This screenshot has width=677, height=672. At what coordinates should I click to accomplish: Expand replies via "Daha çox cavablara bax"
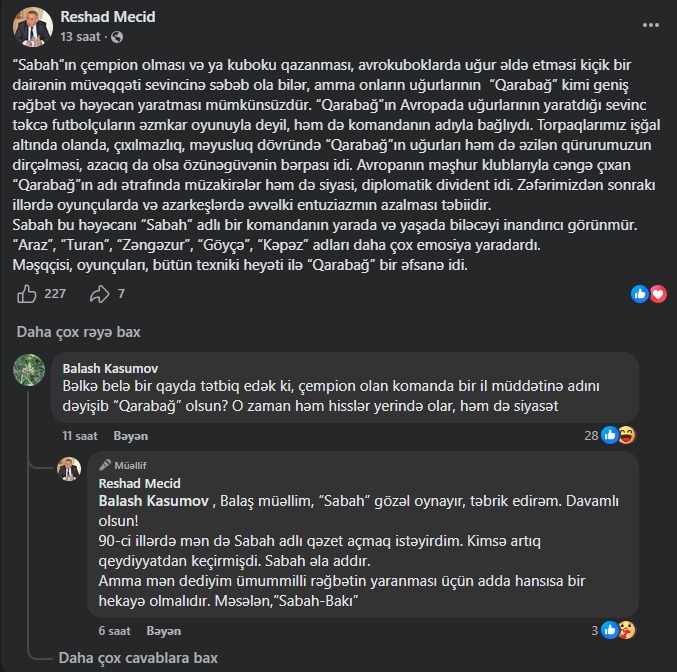point(138,657)
